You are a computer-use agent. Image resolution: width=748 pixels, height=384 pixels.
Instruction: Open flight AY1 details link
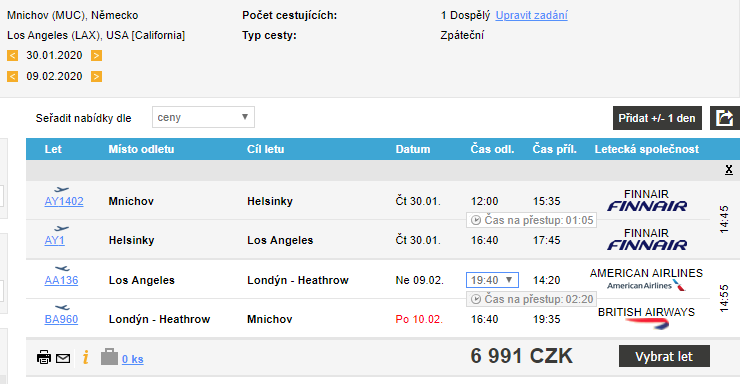[x=54, y=240]
